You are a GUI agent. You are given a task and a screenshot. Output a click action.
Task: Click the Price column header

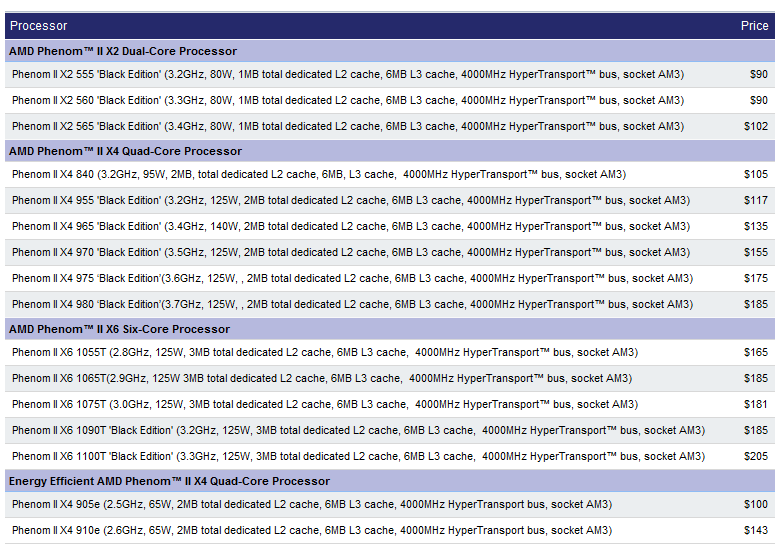pyautogui.click(x=754, y=26)
